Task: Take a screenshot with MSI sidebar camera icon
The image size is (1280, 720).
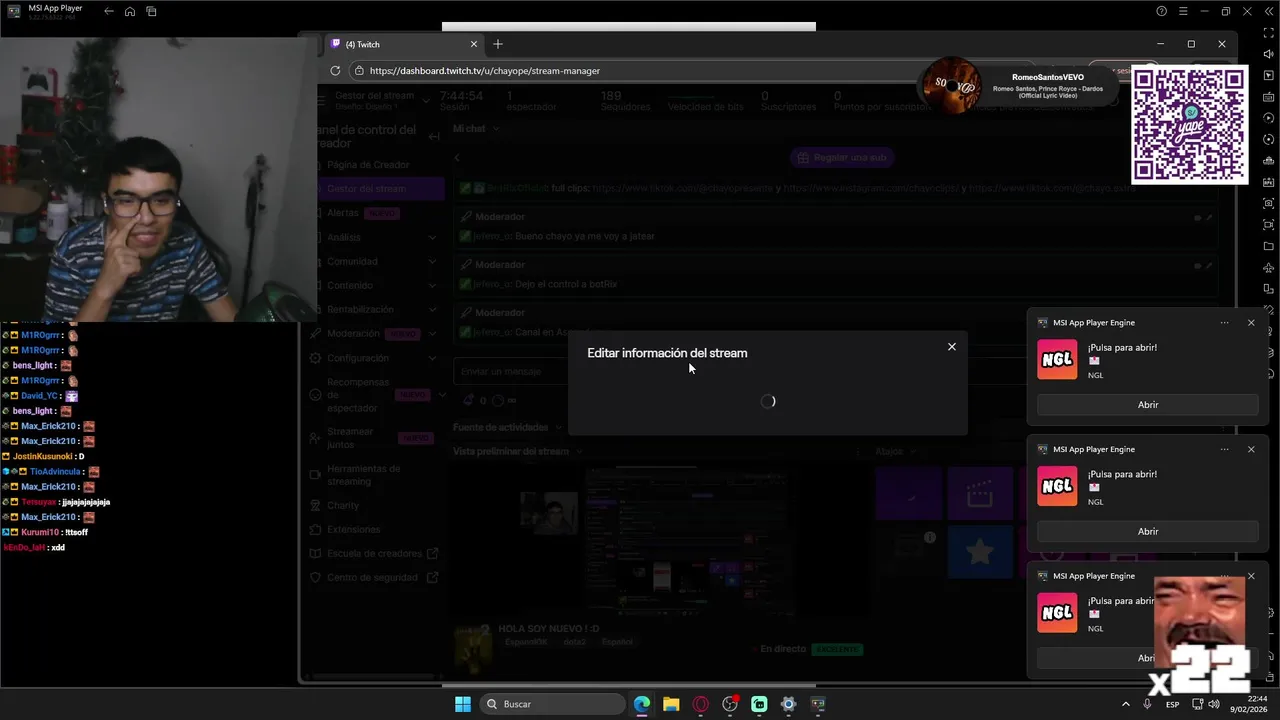Action: point(1269,204)
